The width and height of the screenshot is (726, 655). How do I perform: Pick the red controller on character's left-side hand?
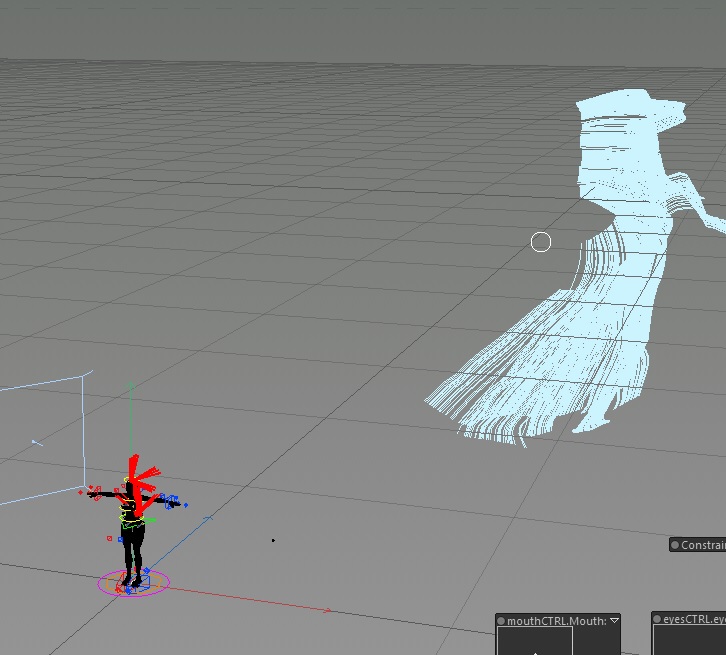pyautogui.click(x=96, y=493)
